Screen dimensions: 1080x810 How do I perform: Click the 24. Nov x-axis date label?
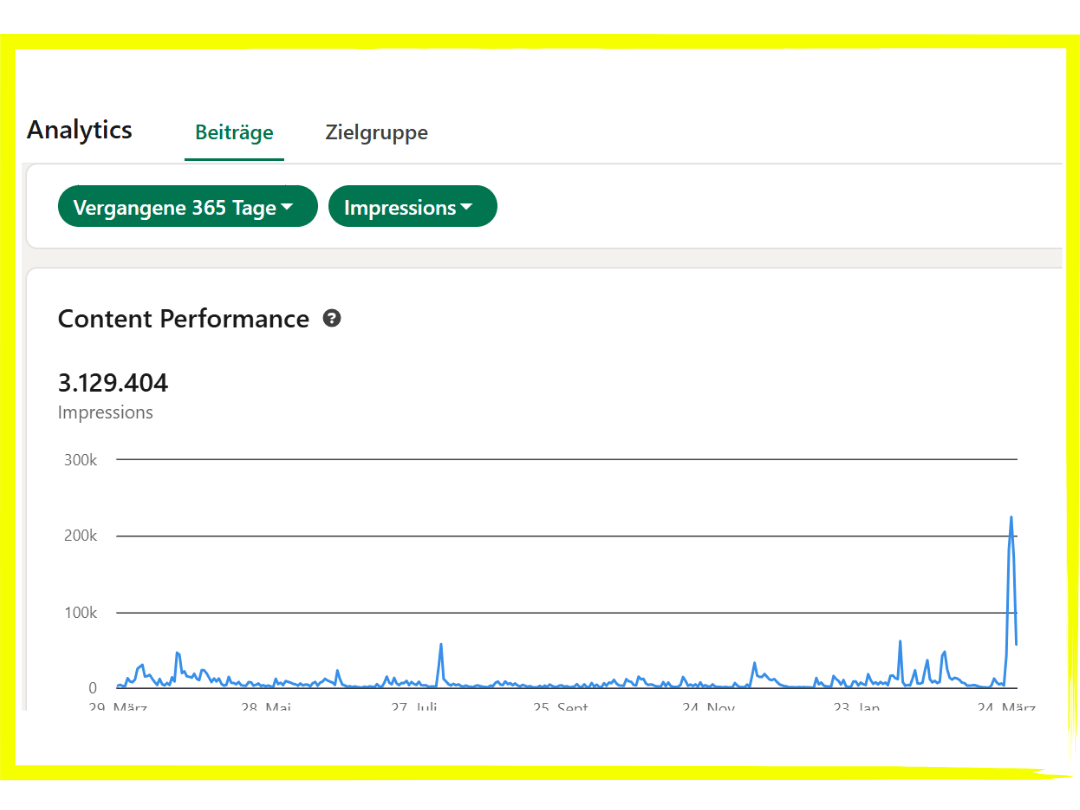708,707
